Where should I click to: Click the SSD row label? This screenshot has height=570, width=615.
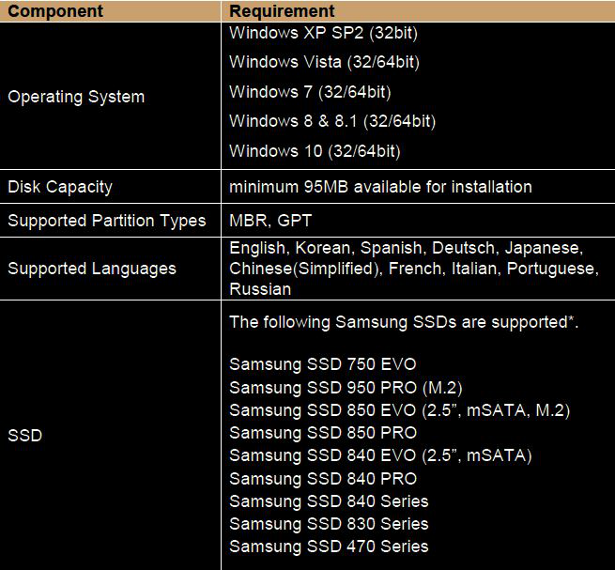pyautogui.click(x=24, y=436)
